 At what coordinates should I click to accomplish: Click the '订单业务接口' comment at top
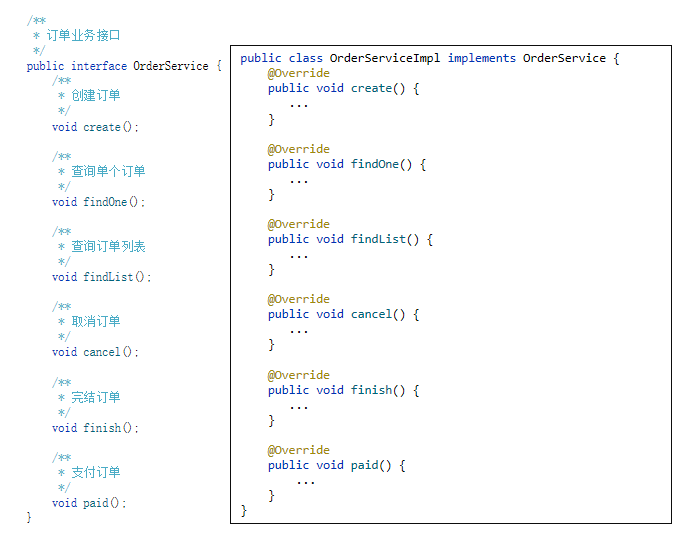83,35
